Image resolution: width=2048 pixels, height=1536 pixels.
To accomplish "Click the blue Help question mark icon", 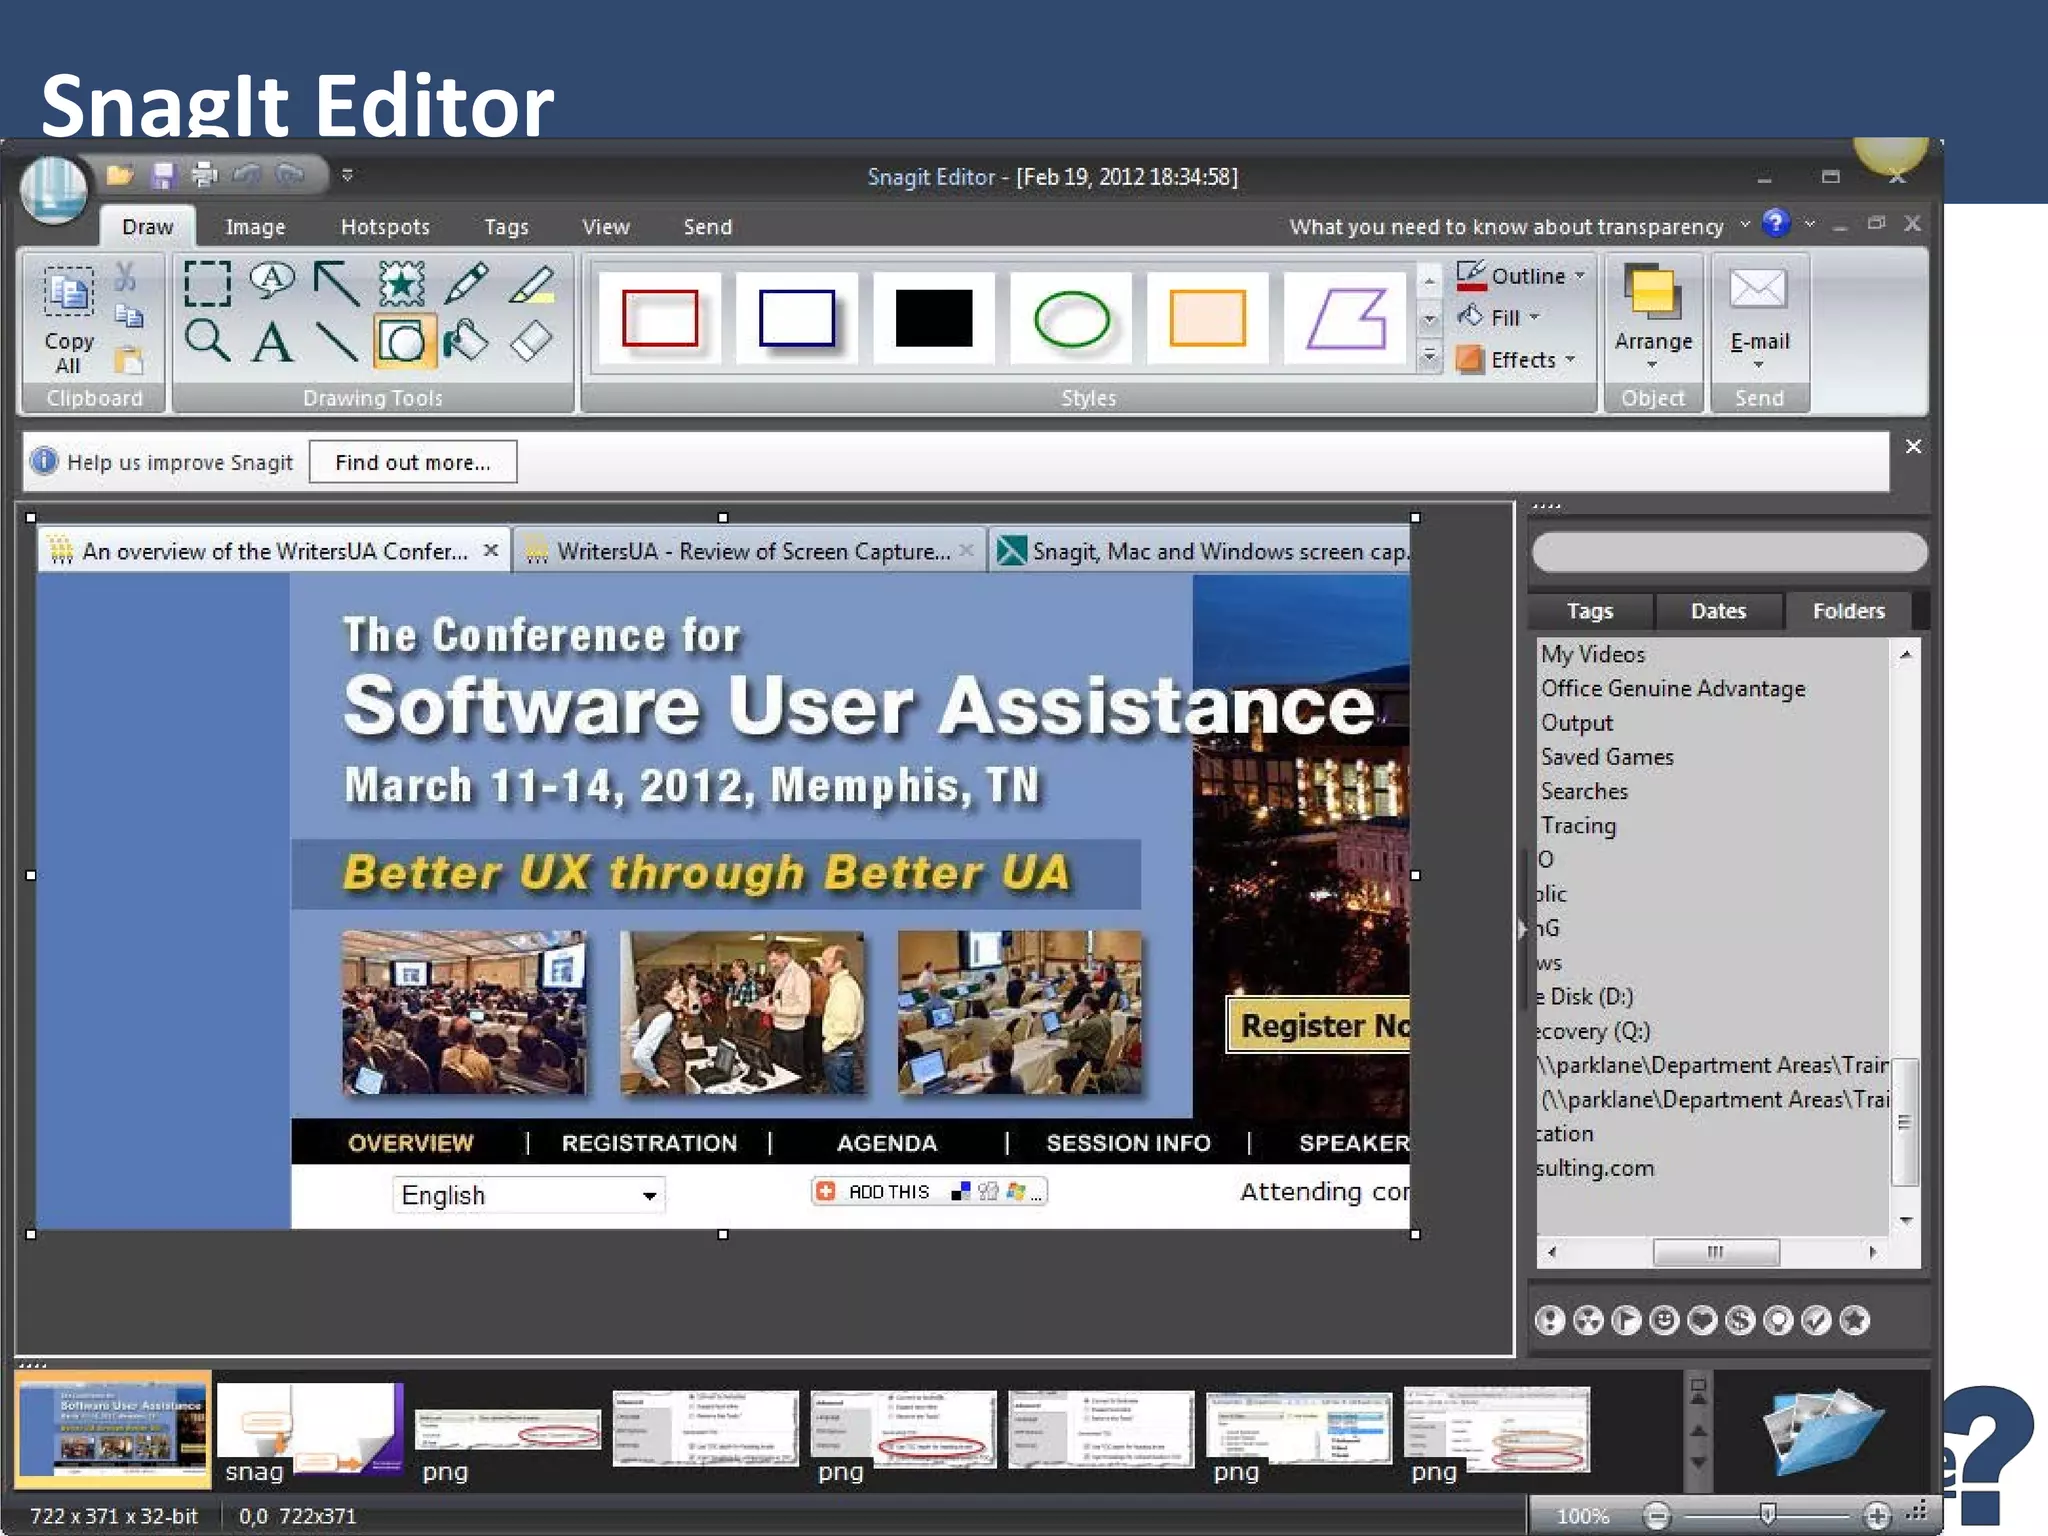I will click(1776, 223).
